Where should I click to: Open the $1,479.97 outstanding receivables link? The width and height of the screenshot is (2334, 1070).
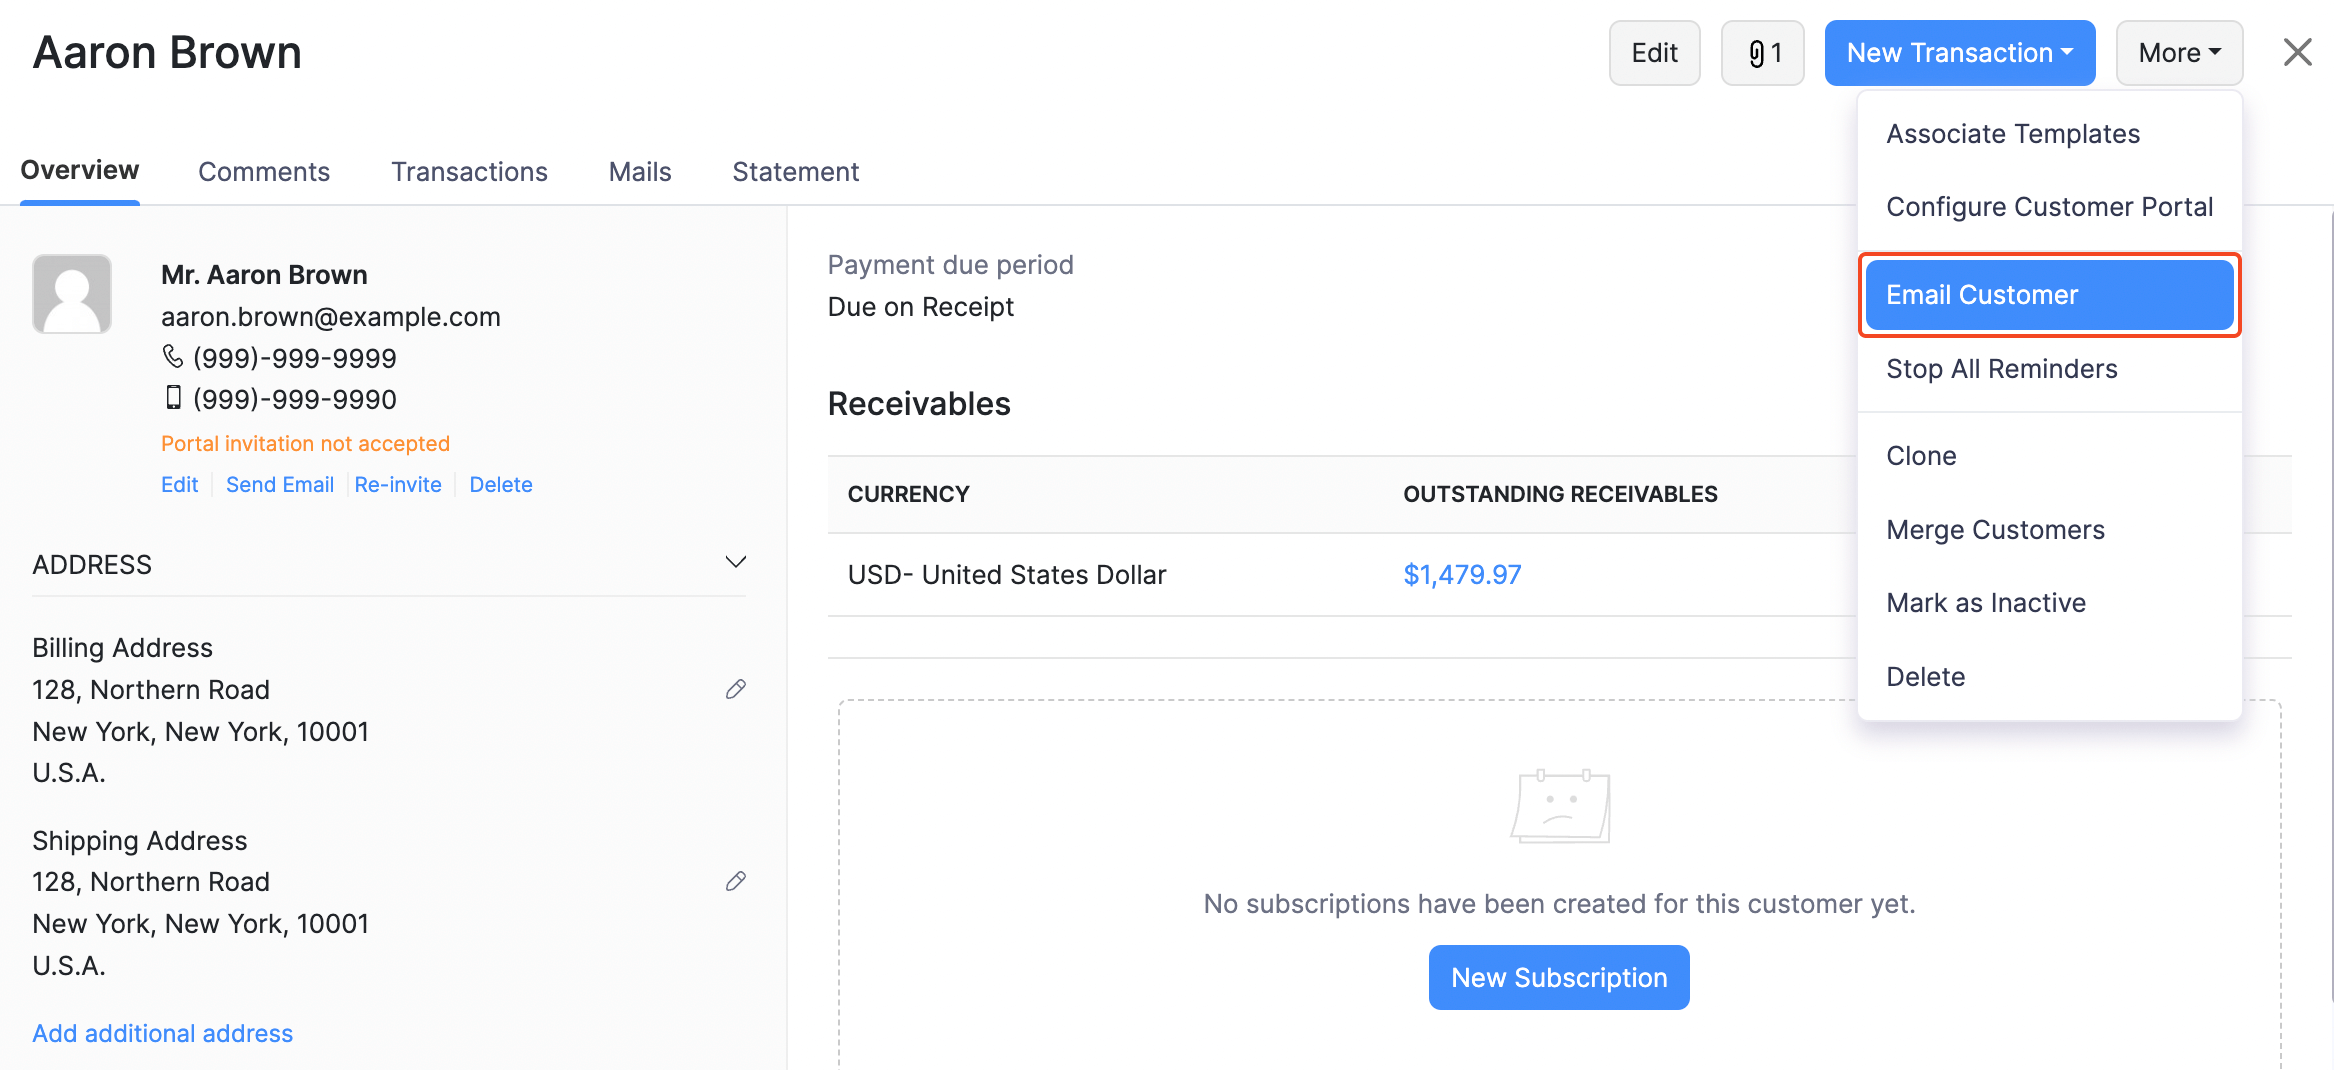point(1462,575)
